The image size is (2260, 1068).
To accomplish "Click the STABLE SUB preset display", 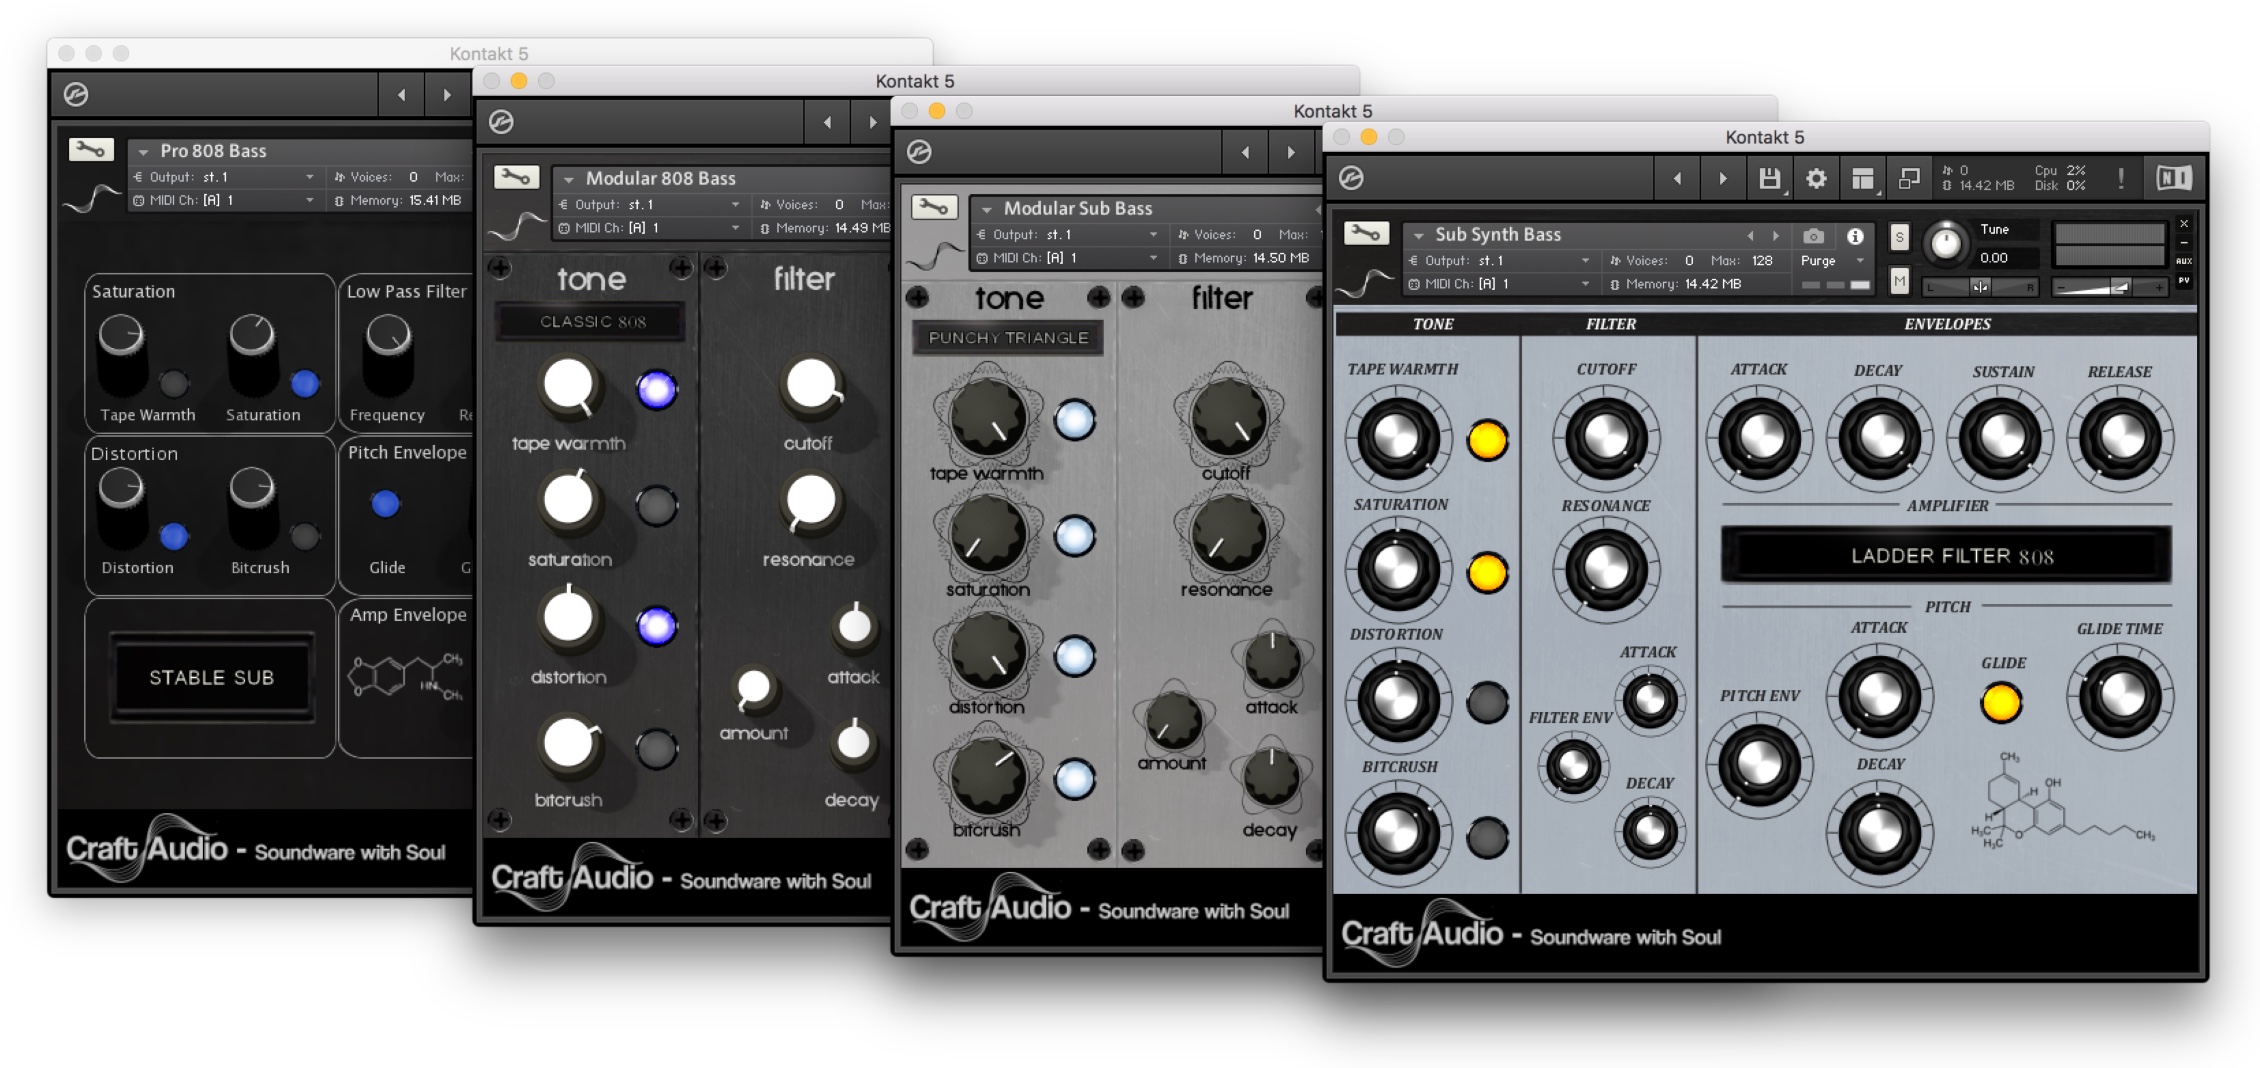I will coord(211,677).
